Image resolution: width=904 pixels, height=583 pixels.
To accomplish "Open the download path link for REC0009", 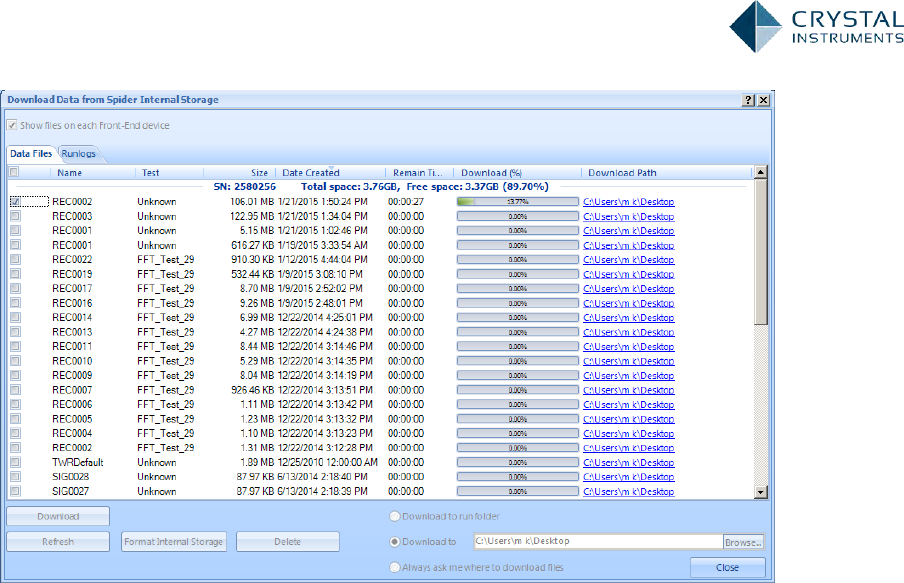I will (x=628, y=375).
